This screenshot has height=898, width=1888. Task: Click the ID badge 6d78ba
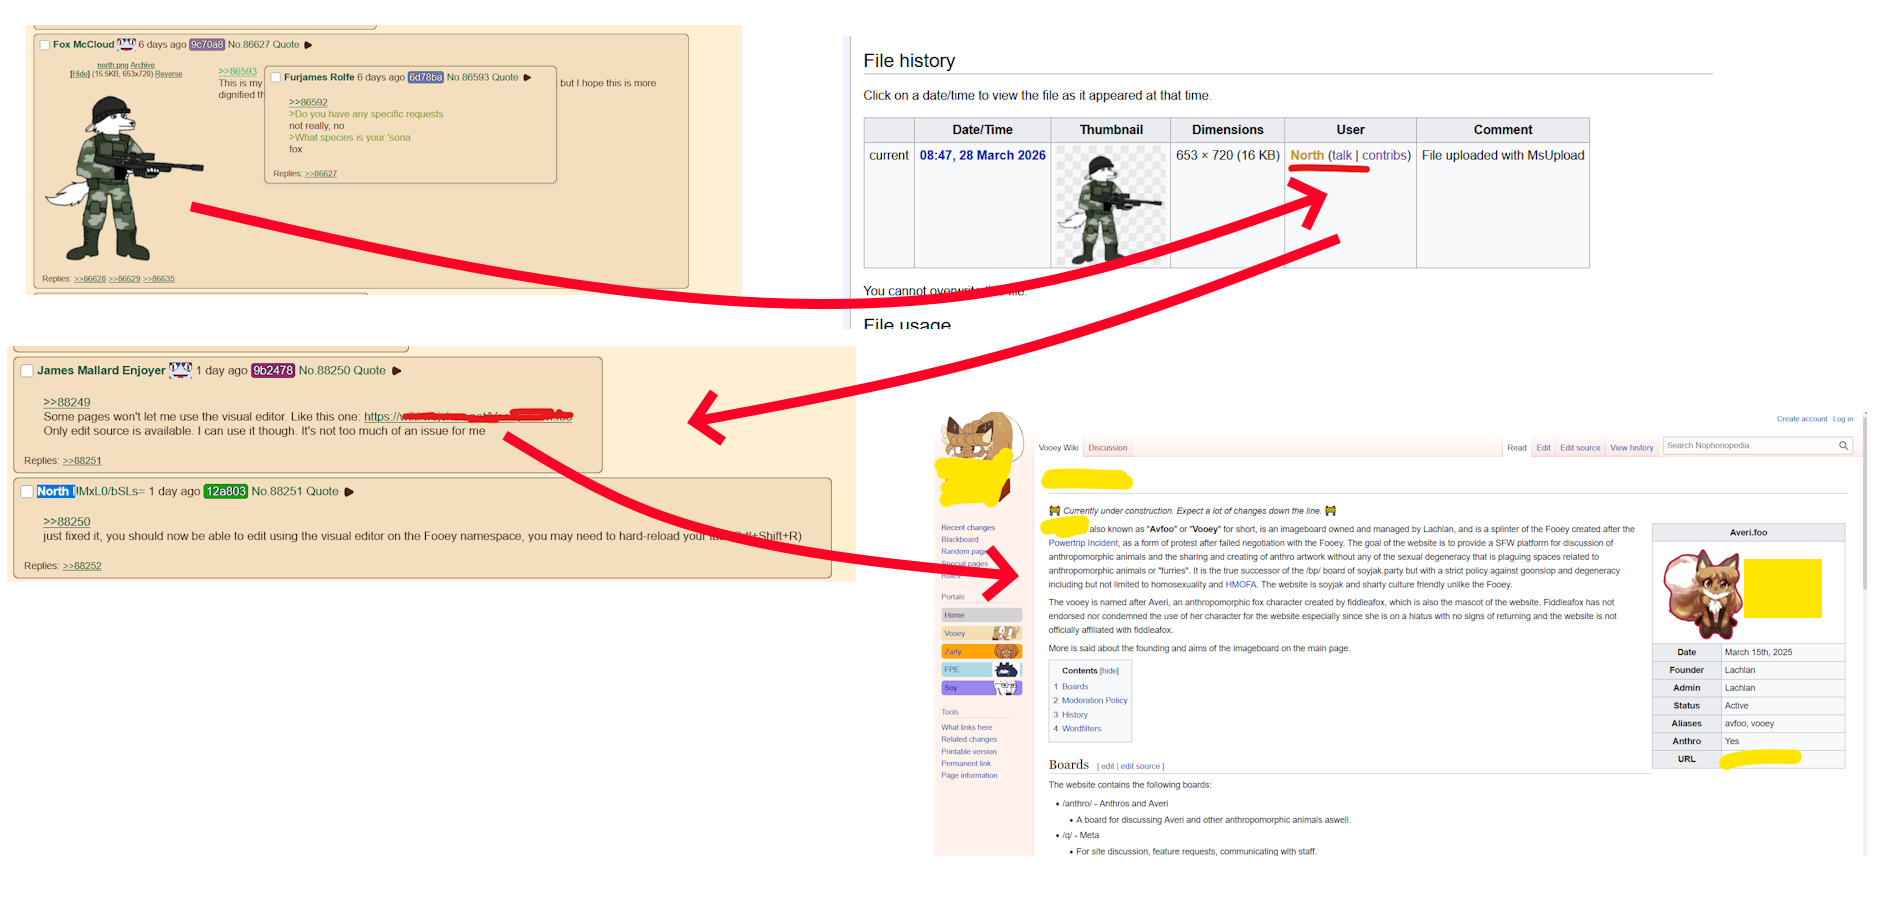(426, 77)
